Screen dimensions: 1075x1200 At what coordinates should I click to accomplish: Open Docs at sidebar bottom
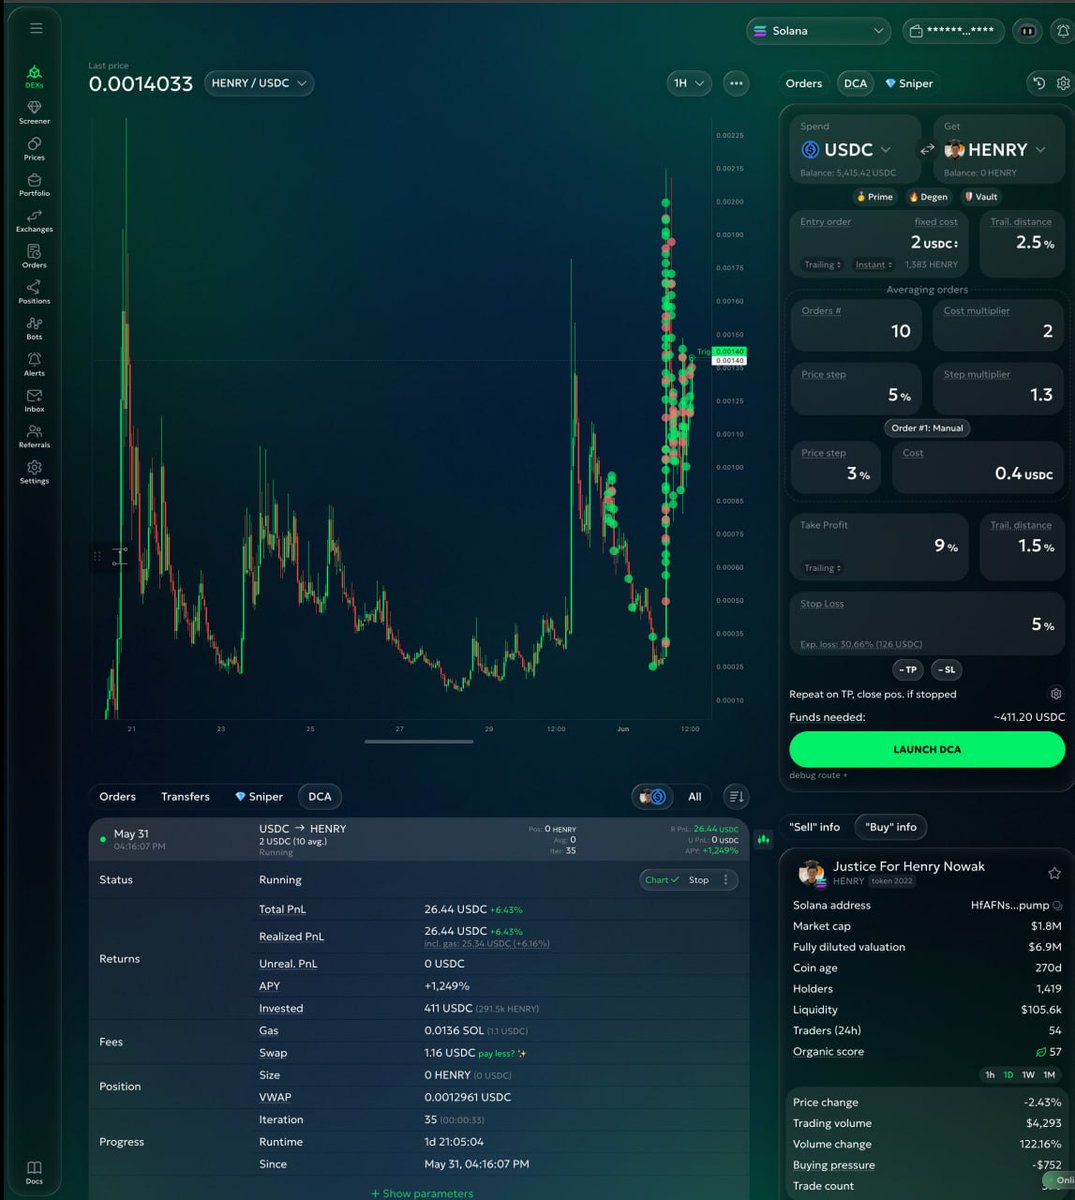pyautogui.click(x=34, y=1172)
